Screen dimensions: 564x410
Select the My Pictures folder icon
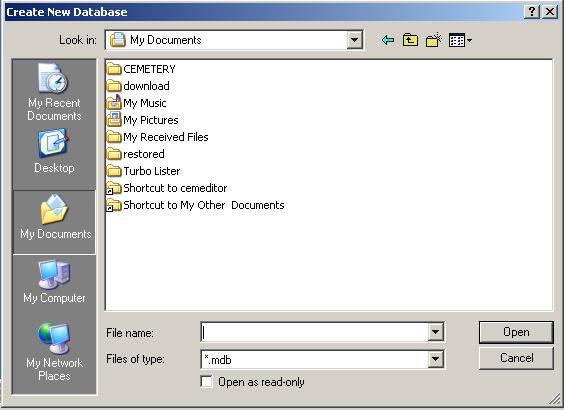coord(114,119)
